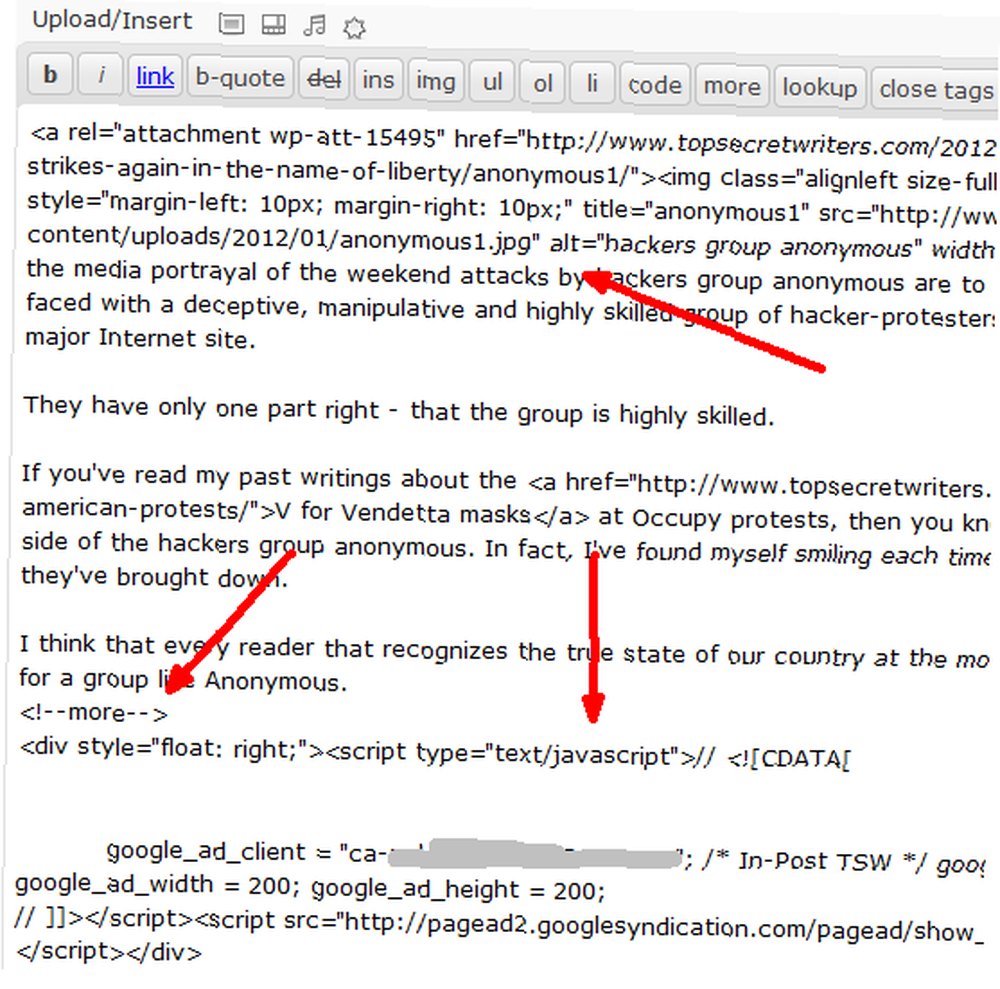1000x989 pixels.
Task: Click the "faced with a deceptive, manipulative" line
Action: 510,310
